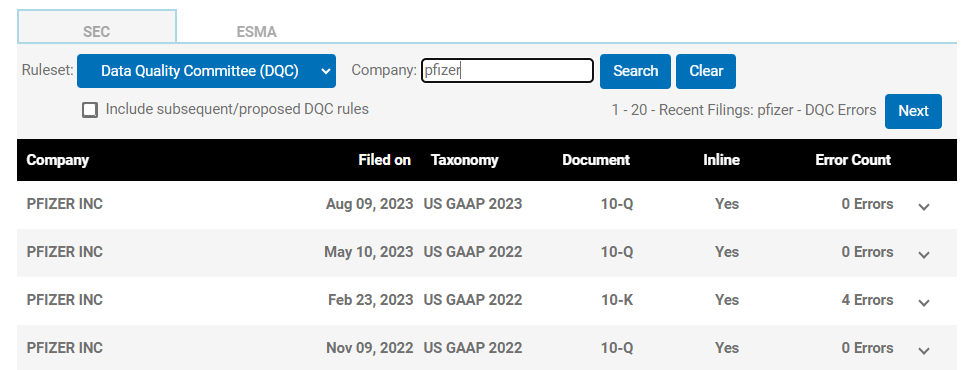Screen dimensions: 978x370
Task: Sort by the Document column header
Action: [596, 160]
